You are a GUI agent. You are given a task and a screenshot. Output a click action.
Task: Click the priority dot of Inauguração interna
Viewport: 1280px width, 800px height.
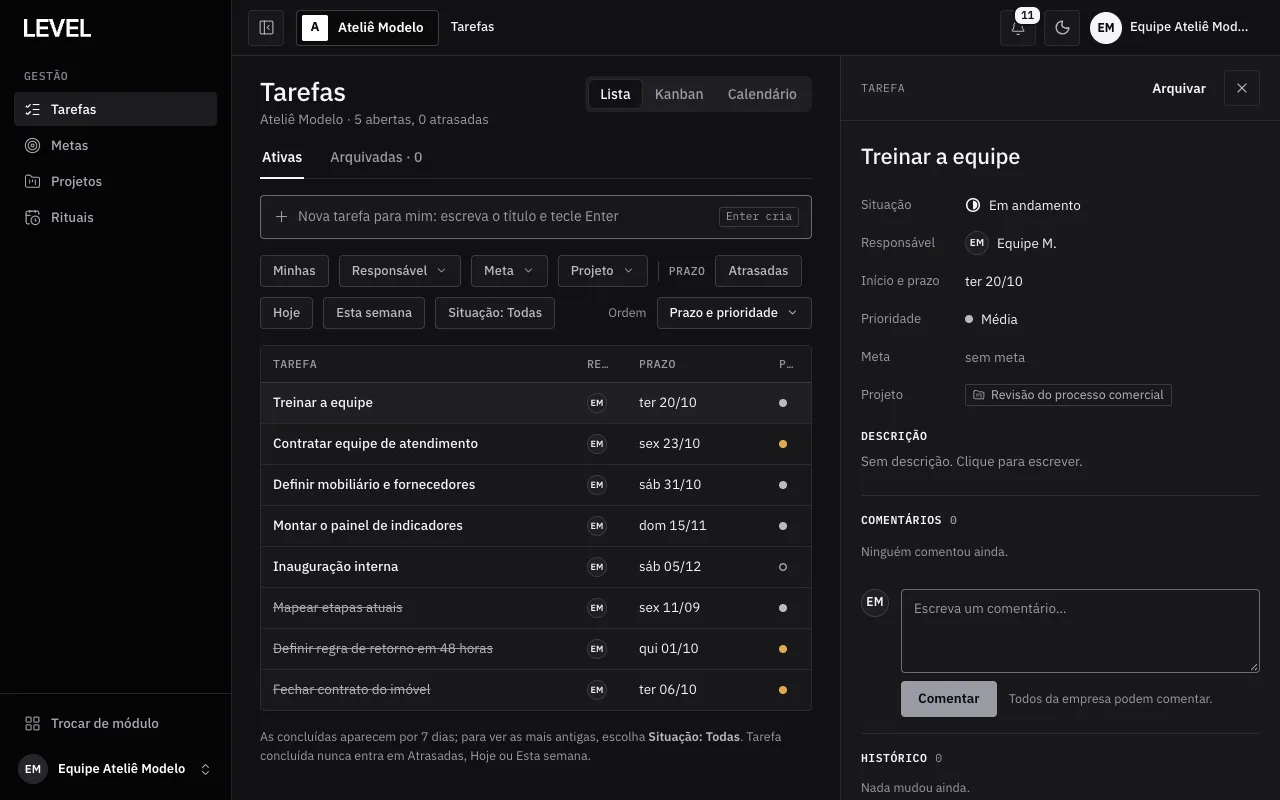click(x=783, y=567)
